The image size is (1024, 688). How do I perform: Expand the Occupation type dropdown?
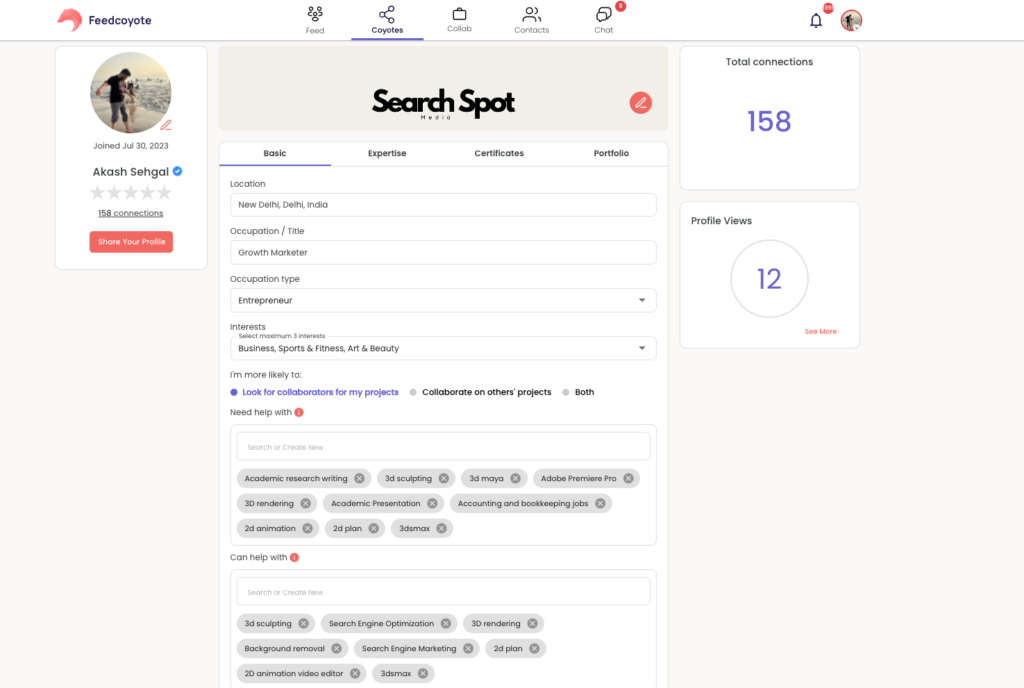coord(641,300)
